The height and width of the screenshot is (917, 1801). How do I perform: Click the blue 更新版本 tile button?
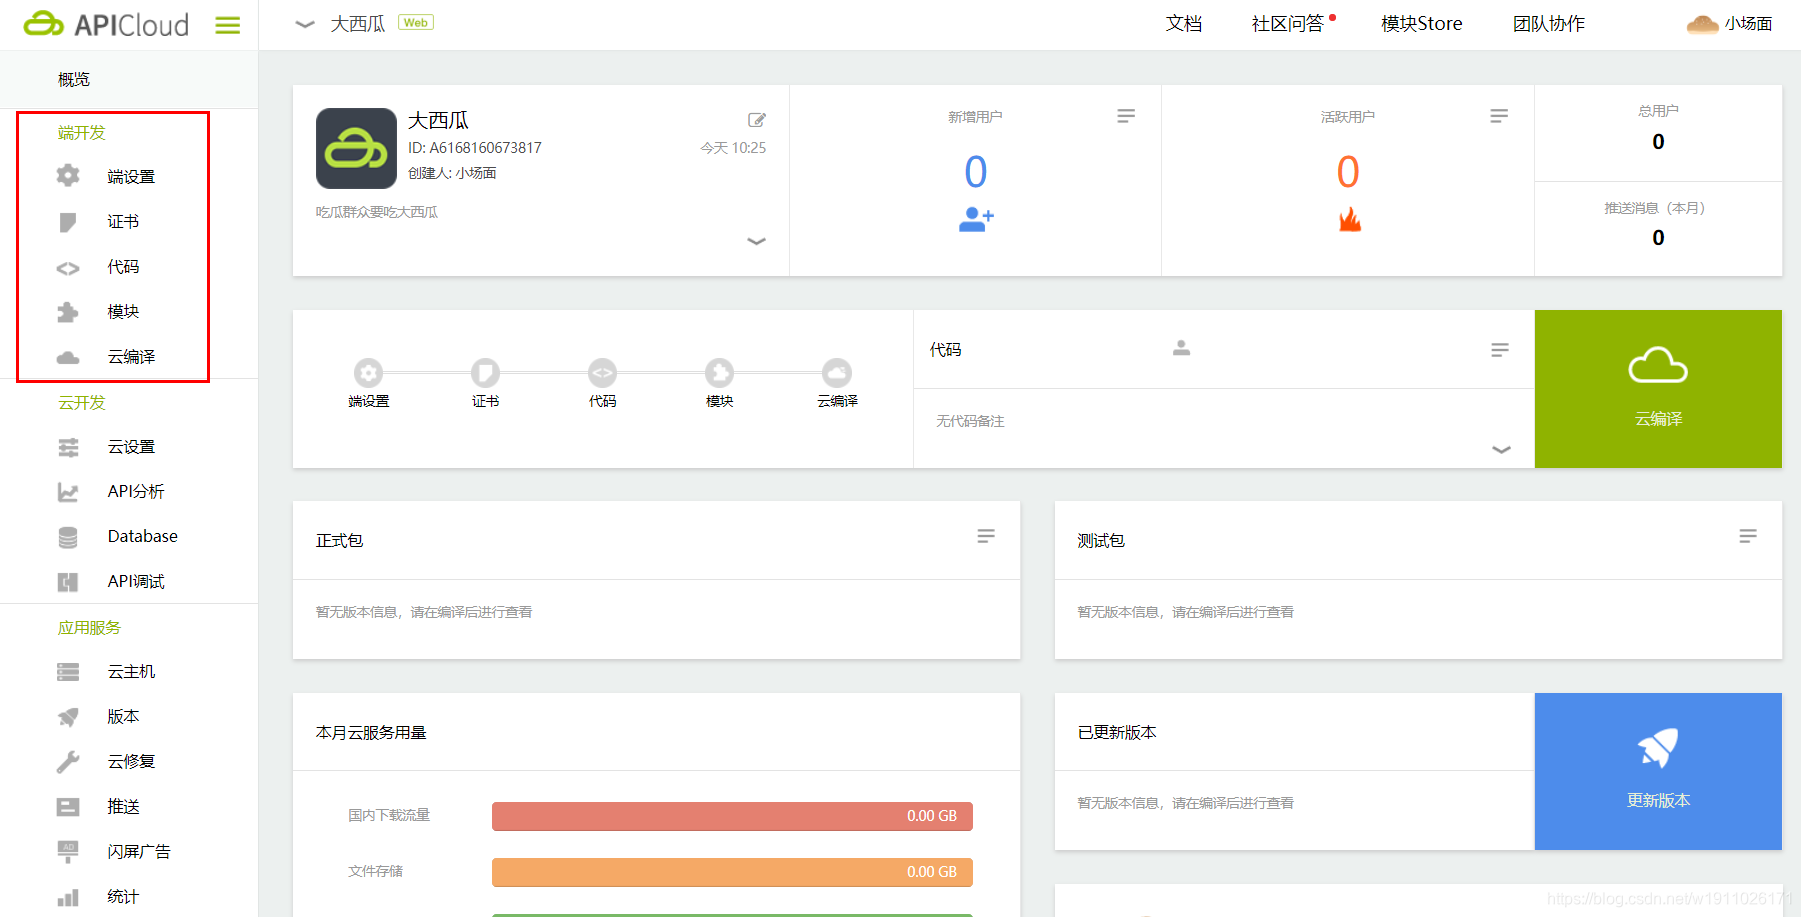point(1658,772)
